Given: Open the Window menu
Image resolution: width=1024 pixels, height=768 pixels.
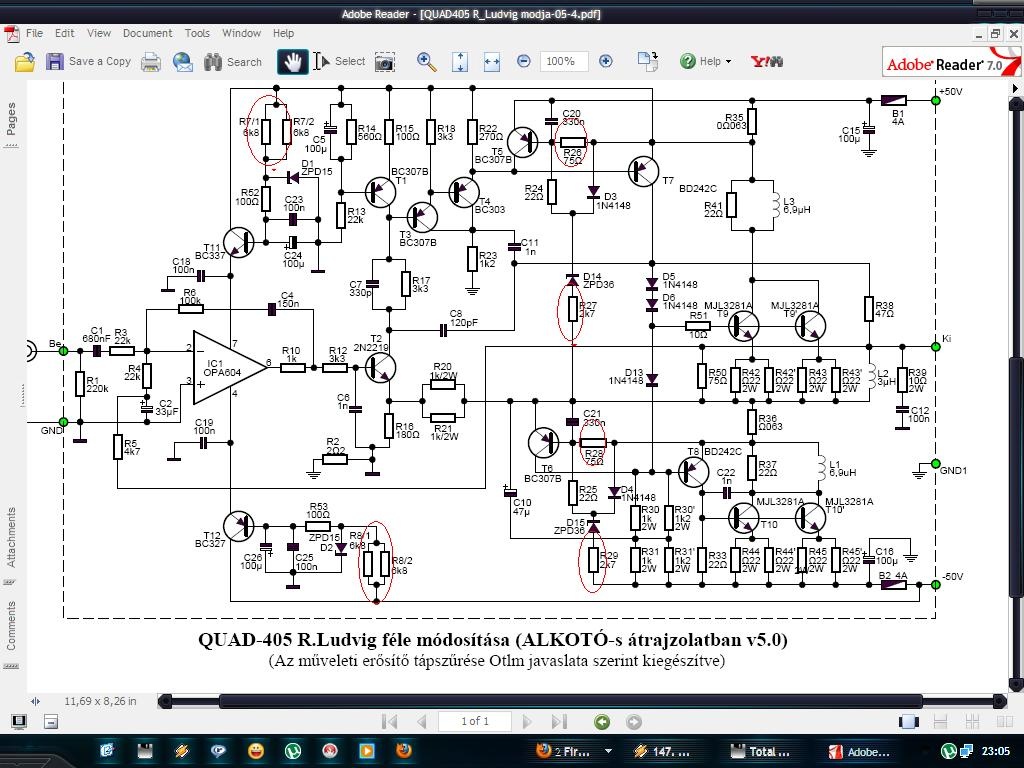Looking at the screenshot, I should (x=241, y=33).
